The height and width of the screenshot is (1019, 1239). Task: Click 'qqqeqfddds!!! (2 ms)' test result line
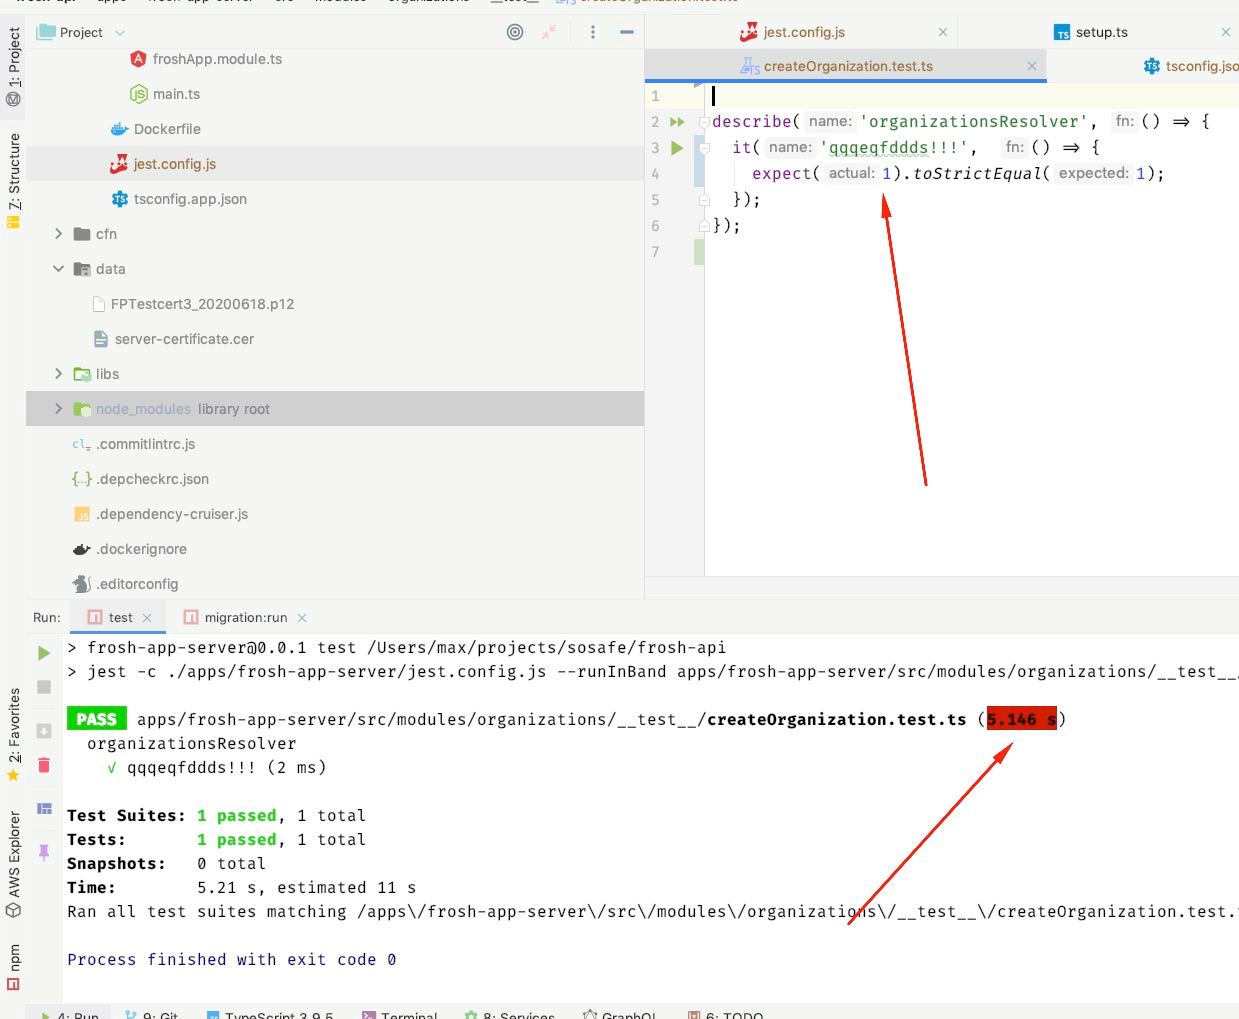point(217,768)
